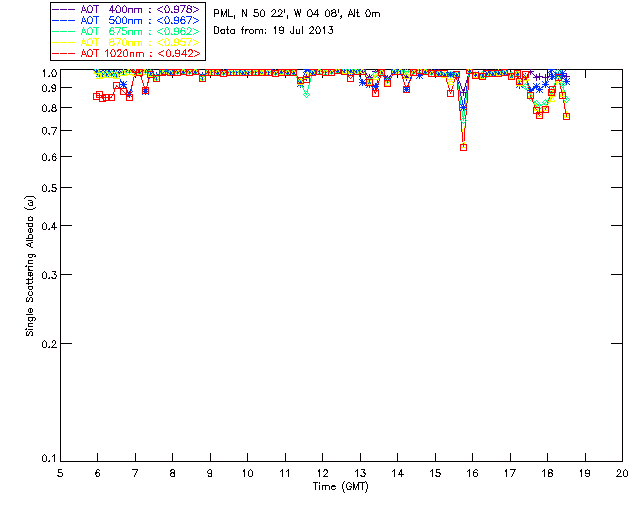
Task: Click the x-axis tick label '6'
Action: click(x=98, y=473)
